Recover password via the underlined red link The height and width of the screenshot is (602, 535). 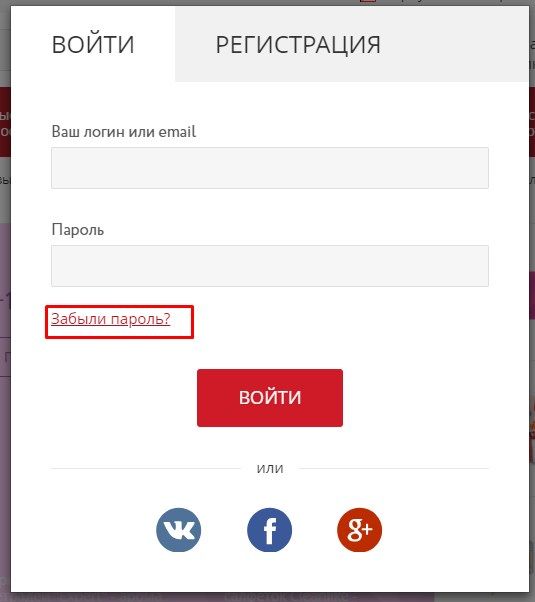tap(111, 319)
